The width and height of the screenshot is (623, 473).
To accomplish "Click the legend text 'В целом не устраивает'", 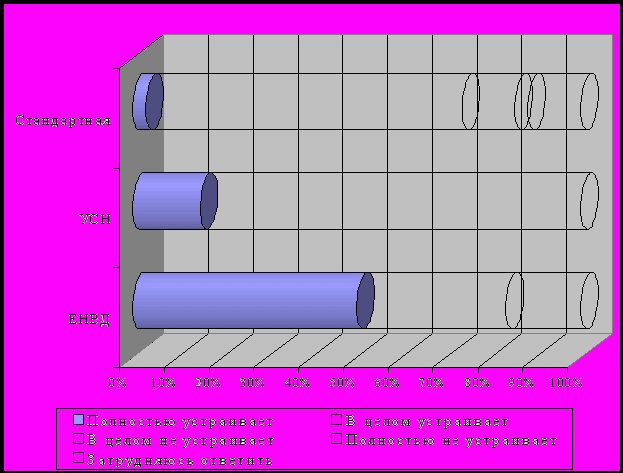I will tap(180, 440).
